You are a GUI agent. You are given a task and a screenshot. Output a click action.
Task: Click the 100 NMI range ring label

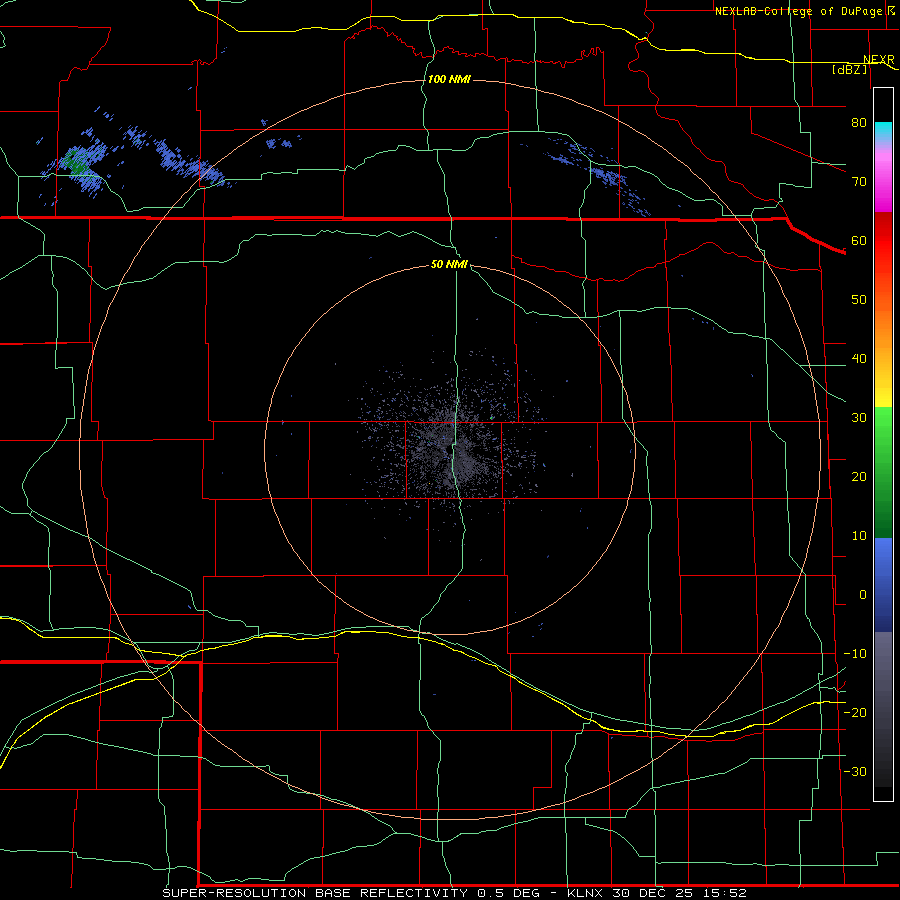click(449, 79)
